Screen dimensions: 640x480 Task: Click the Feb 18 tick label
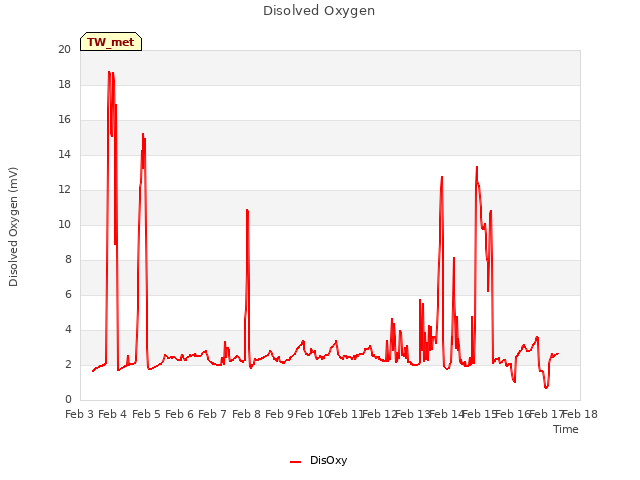[580, 414]
